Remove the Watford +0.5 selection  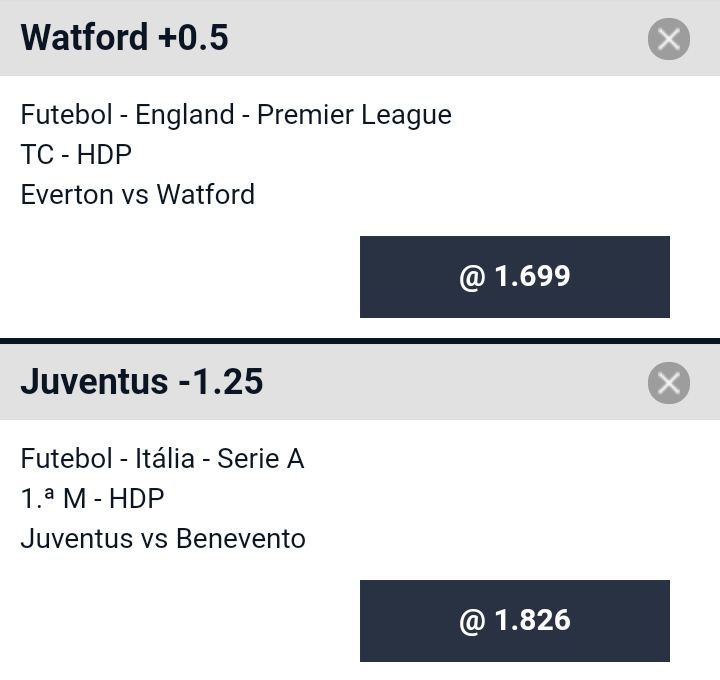(669, 39)
